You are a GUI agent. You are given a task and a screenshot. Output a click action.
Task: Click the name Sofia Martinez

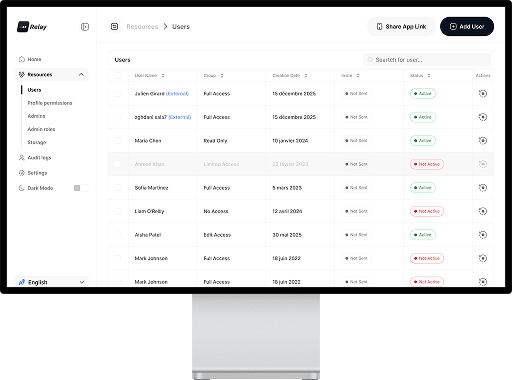tap(151, 188)
